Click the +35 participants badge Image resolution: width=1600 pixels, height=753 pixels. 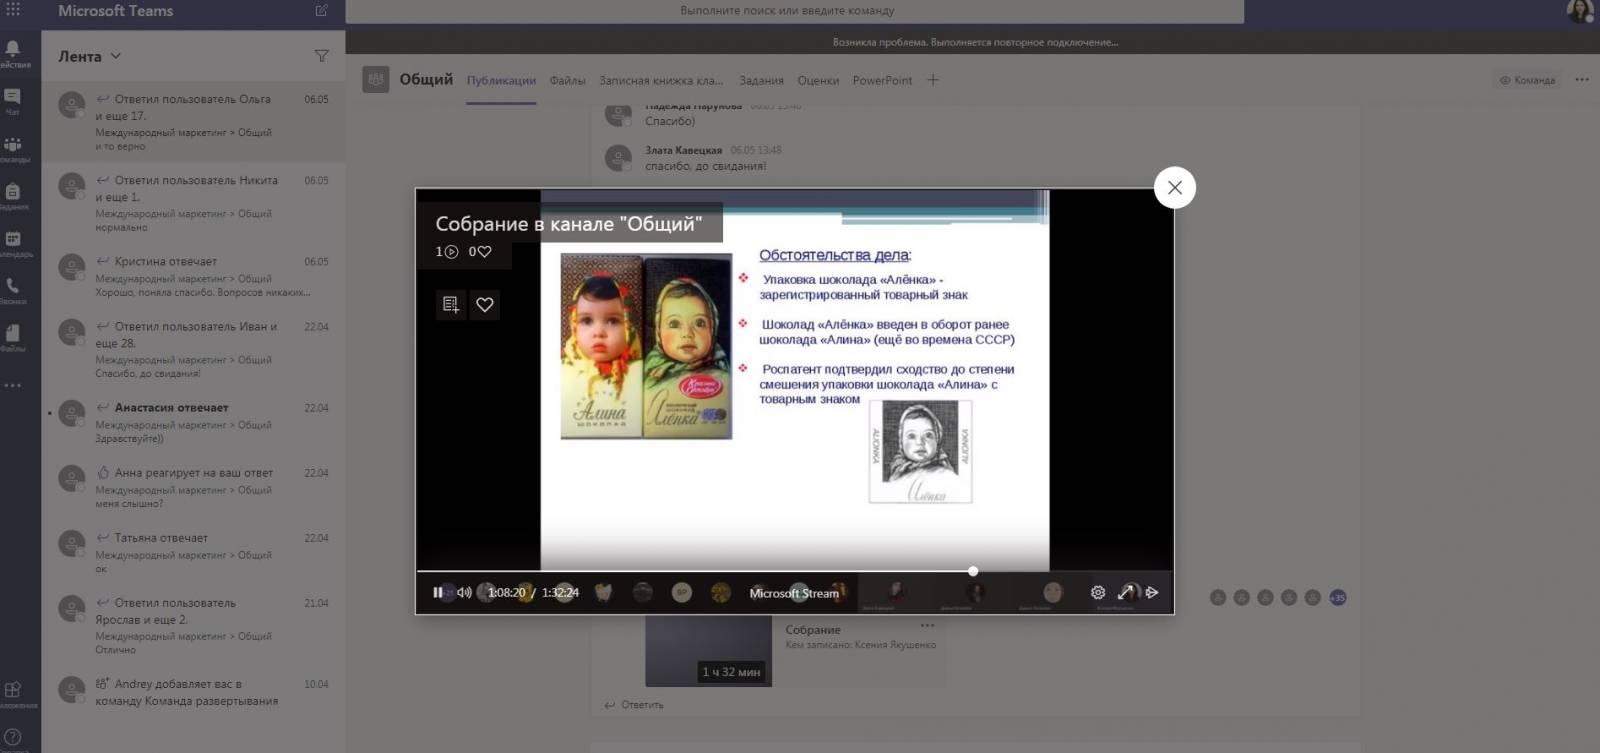(x=1337, y=597)
